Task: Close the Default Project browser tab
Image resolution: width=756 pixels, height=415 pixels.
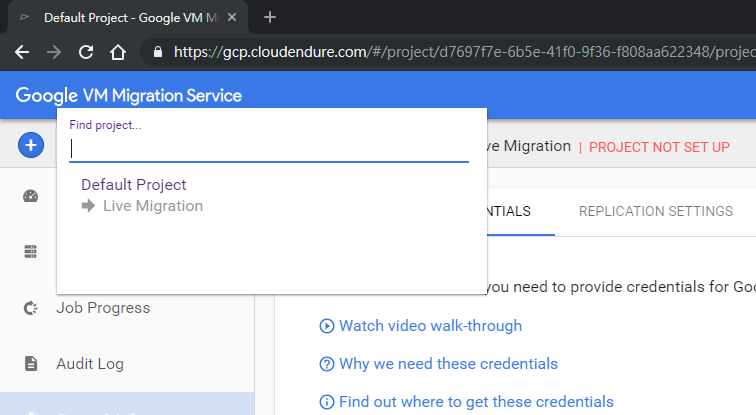Action: pos(232,17)
